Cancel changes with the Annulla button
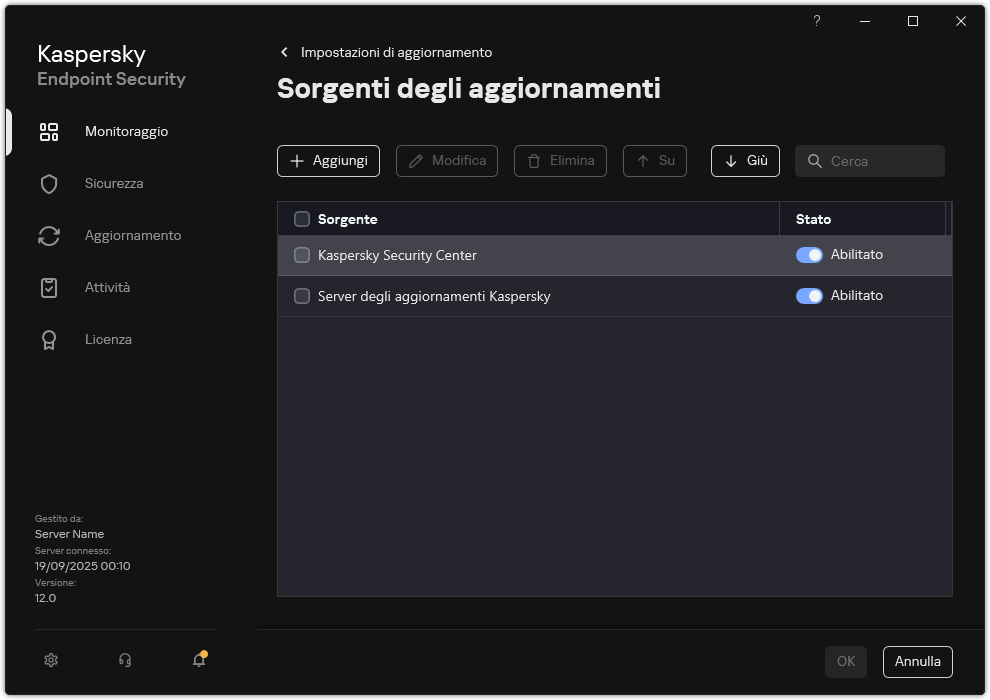 click(917, 661)
